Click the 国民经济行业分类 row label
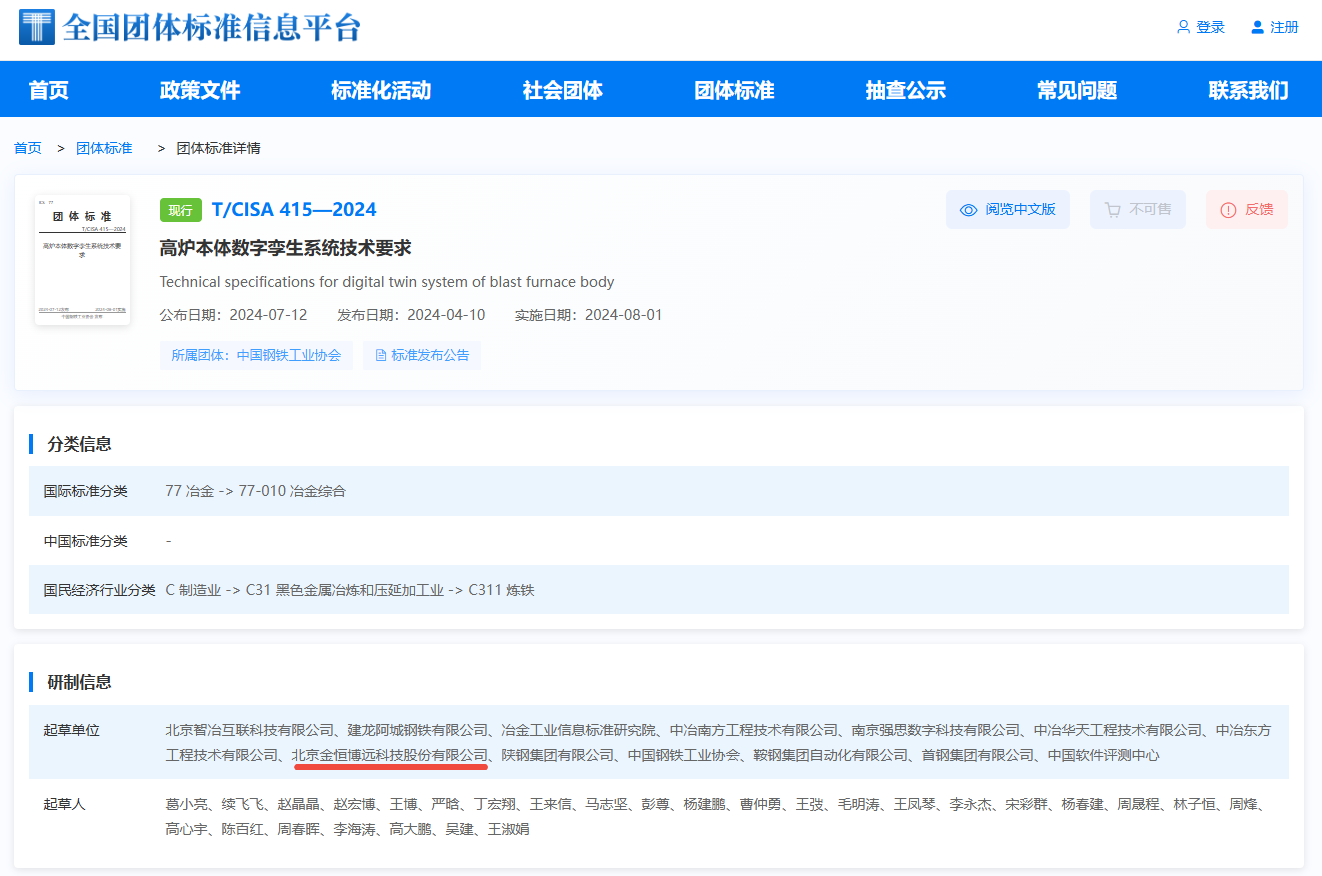The width and height of the screenshot is (1322, 876). coord(100,590)
